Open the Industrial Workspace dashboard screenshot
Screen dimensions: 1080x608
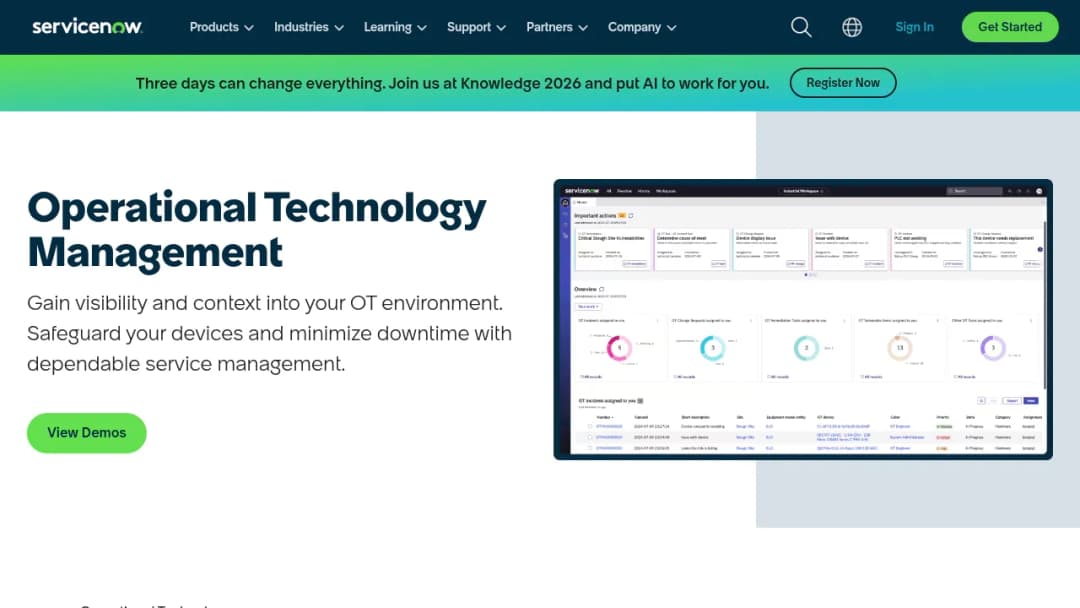[803, 319]
